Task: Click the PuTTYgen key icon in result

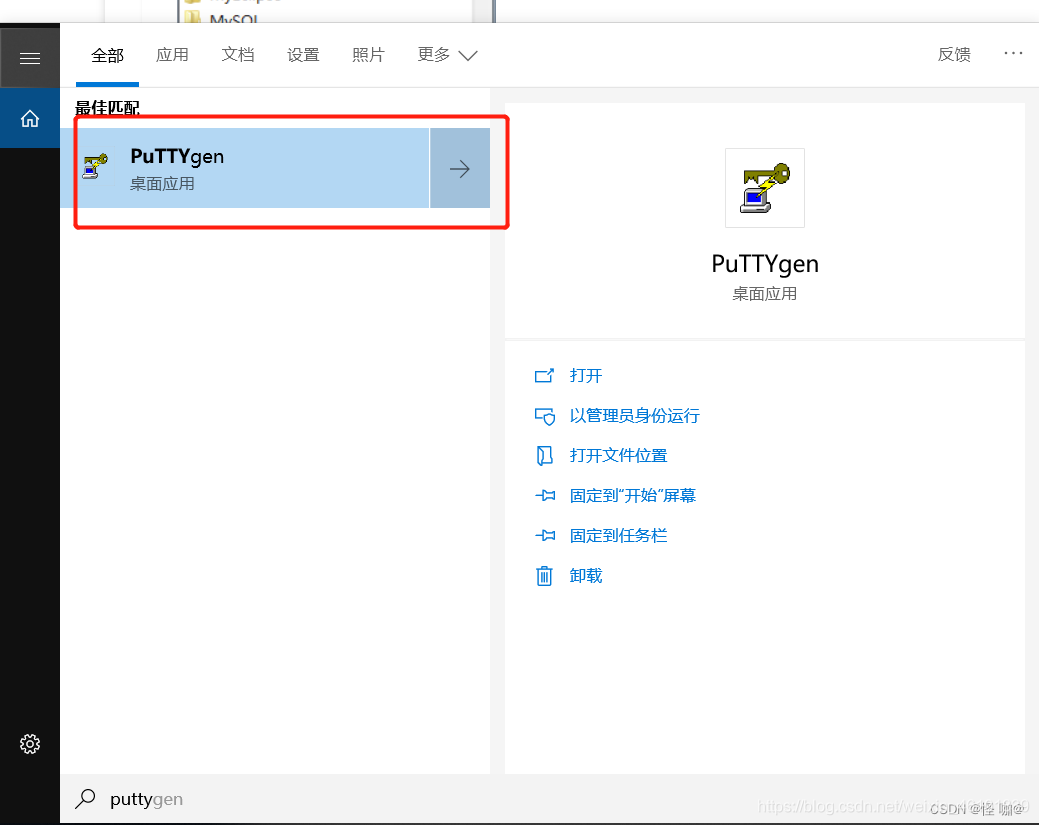Action: pos(95,166)
